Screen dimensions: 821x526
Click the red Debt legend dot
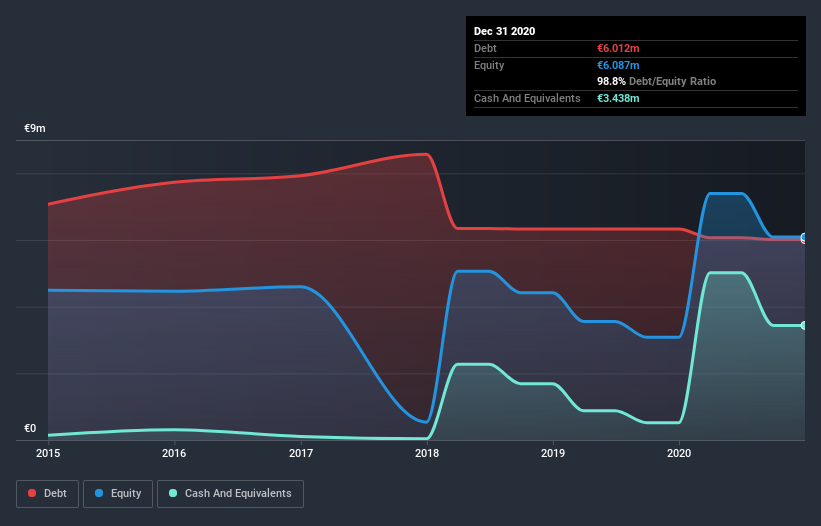[x=32, y=493]
